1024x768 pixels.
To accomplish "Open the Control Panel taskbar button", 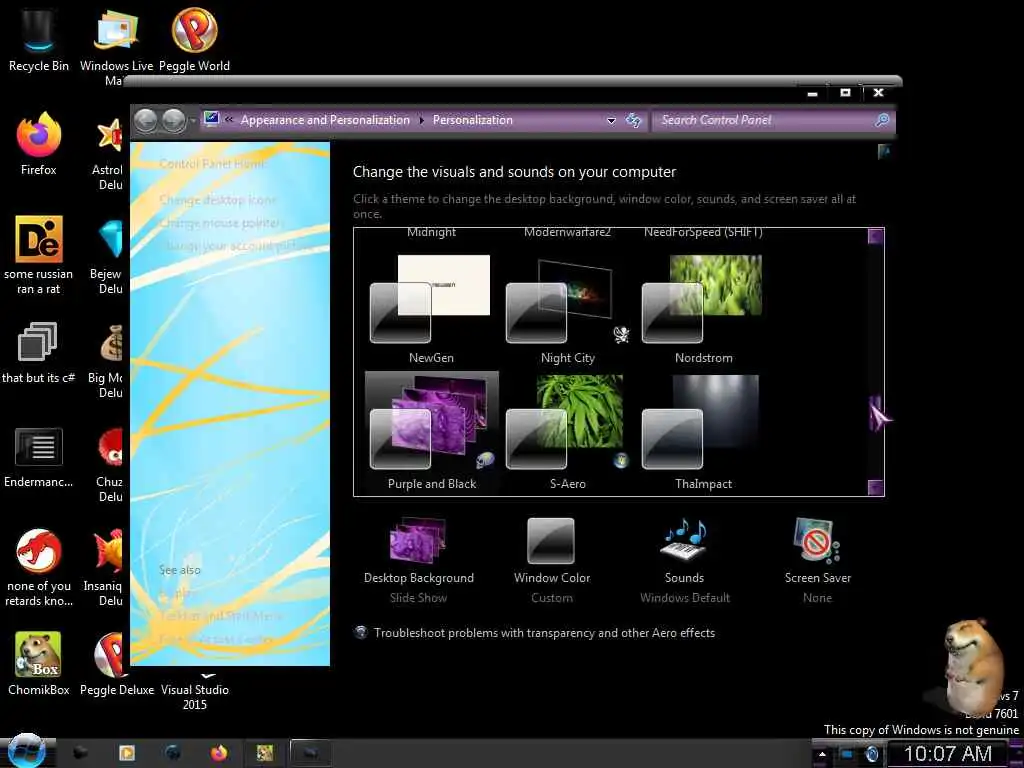I will [x=311, y=753].
